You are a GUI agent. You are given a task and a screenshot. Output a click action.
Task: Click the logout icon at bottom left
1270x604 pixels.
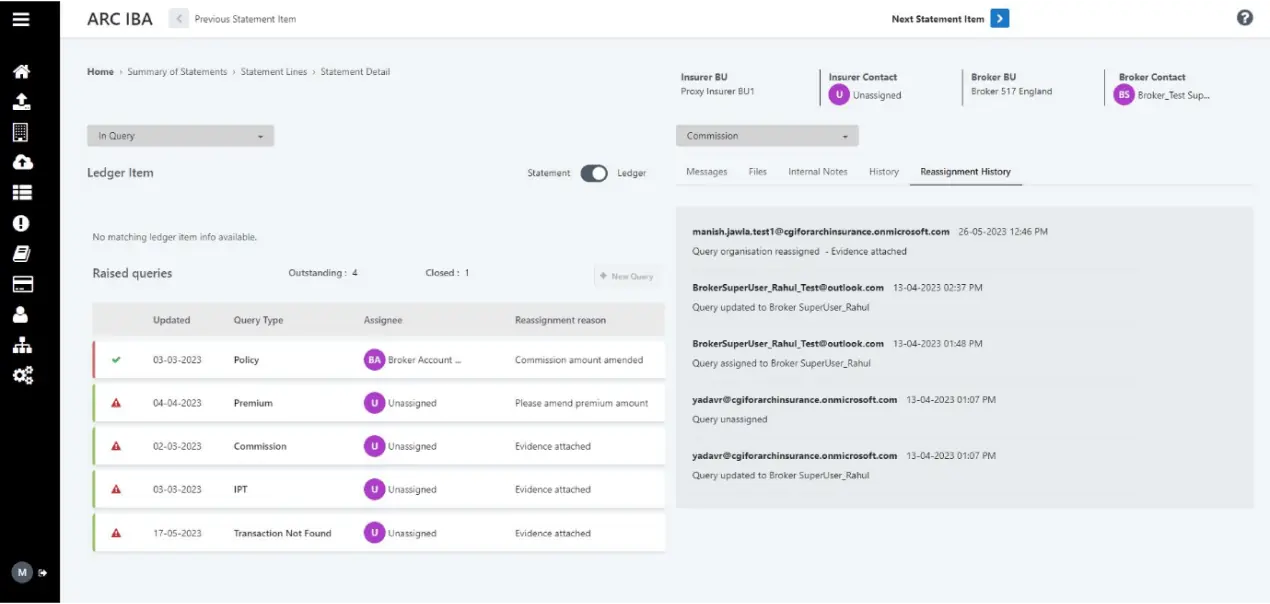43,571
